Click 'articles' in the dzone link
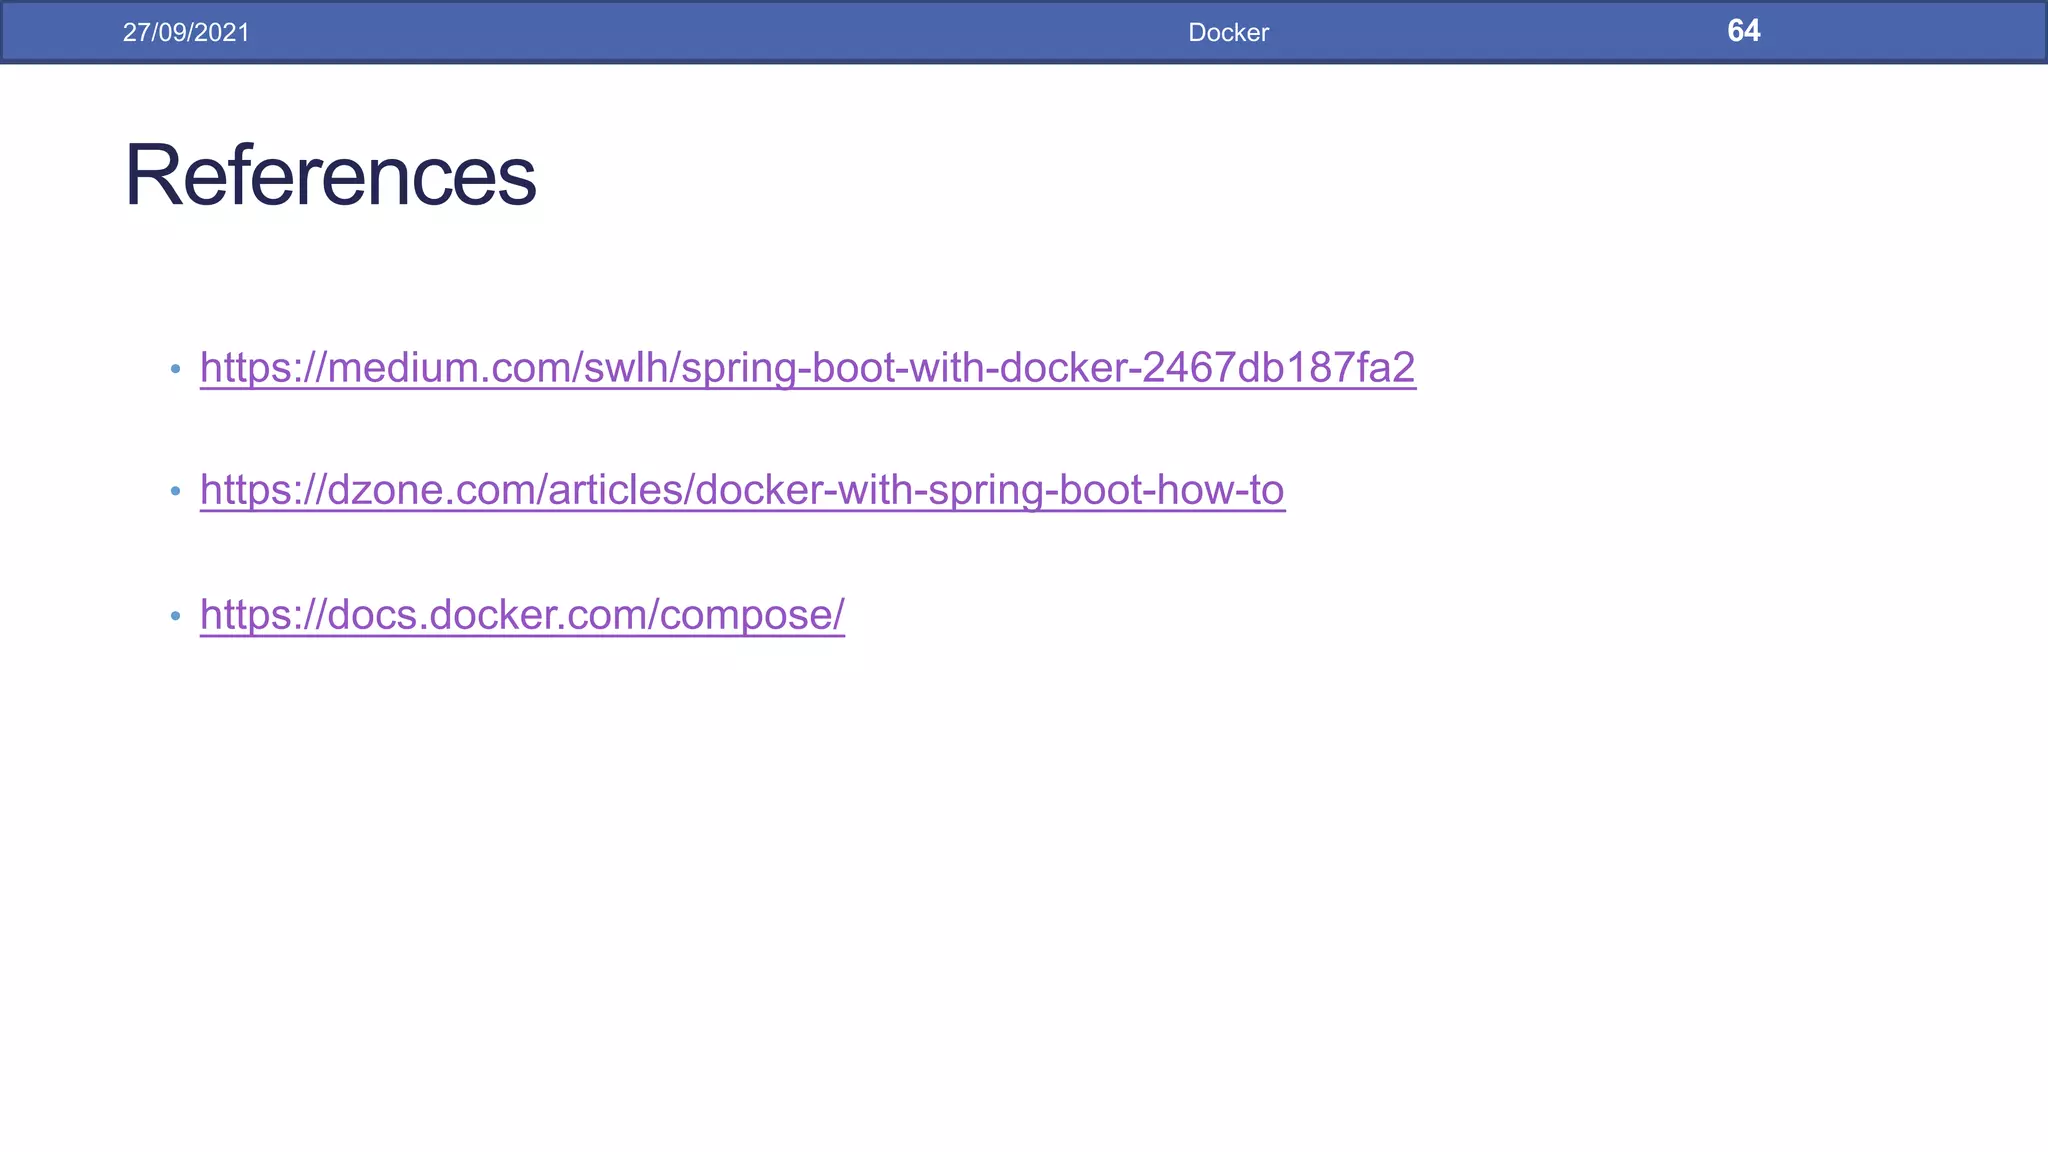 [614, 490]
